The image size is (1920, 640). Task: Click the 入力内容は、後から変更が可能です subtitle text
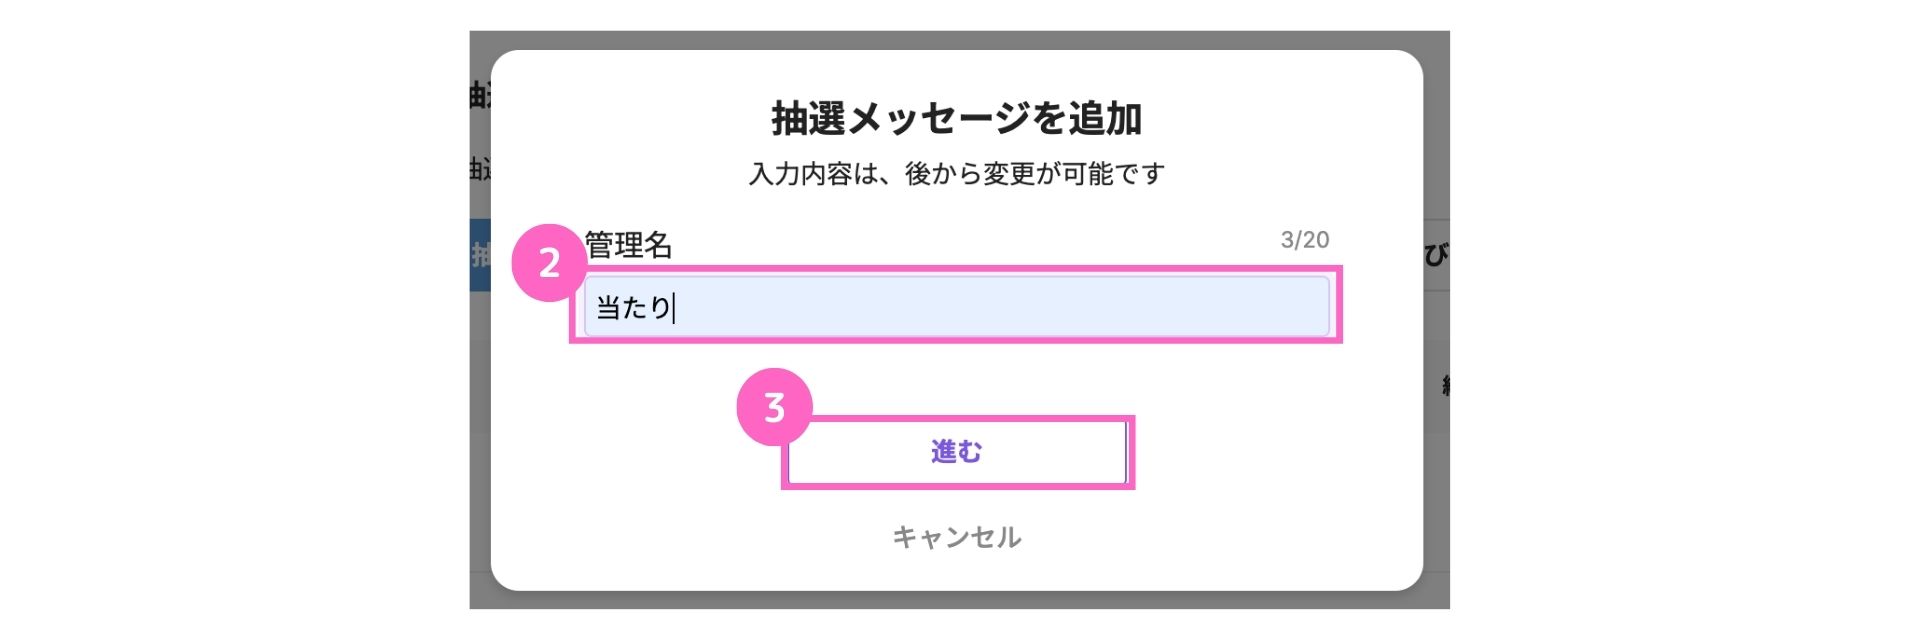(x=957, y=174)
